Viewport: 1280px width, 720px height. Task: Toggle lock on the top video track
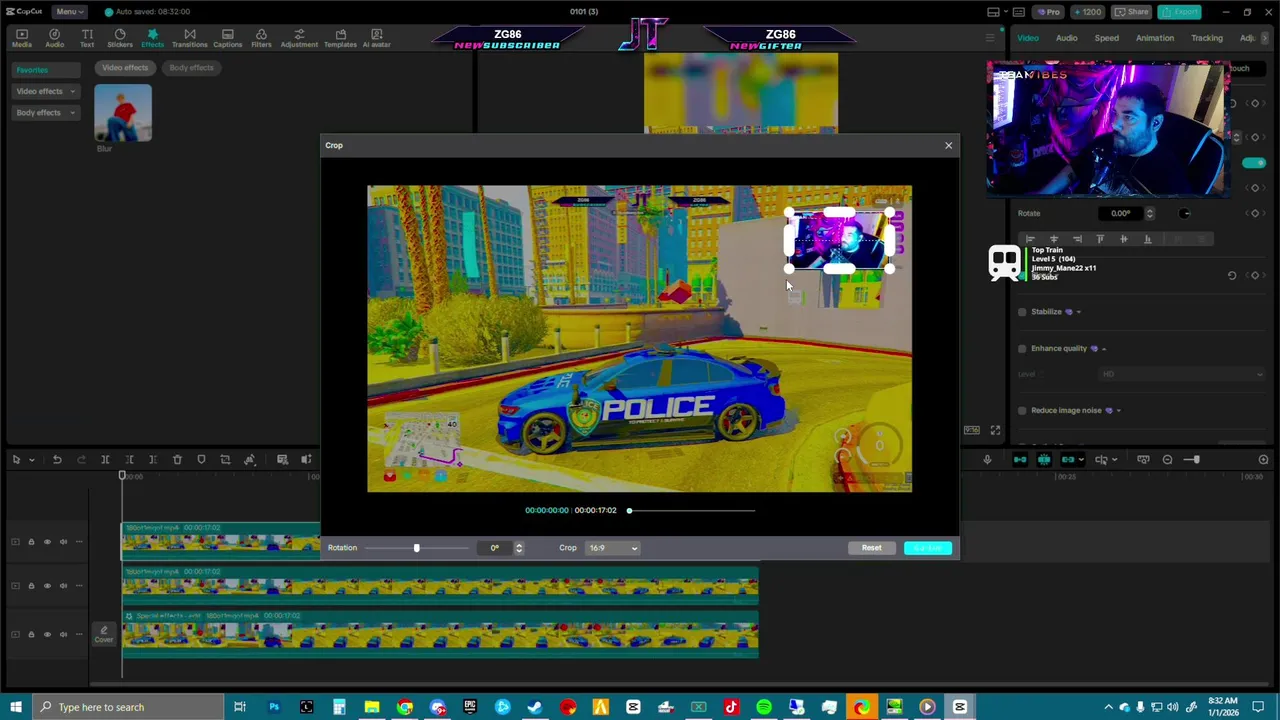tap(31, 542)
